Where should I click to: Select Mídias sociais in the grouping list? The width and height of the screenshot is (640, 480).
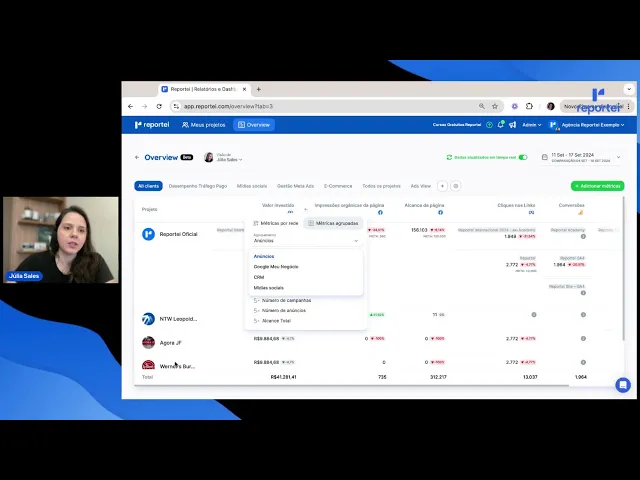[269, 288]
